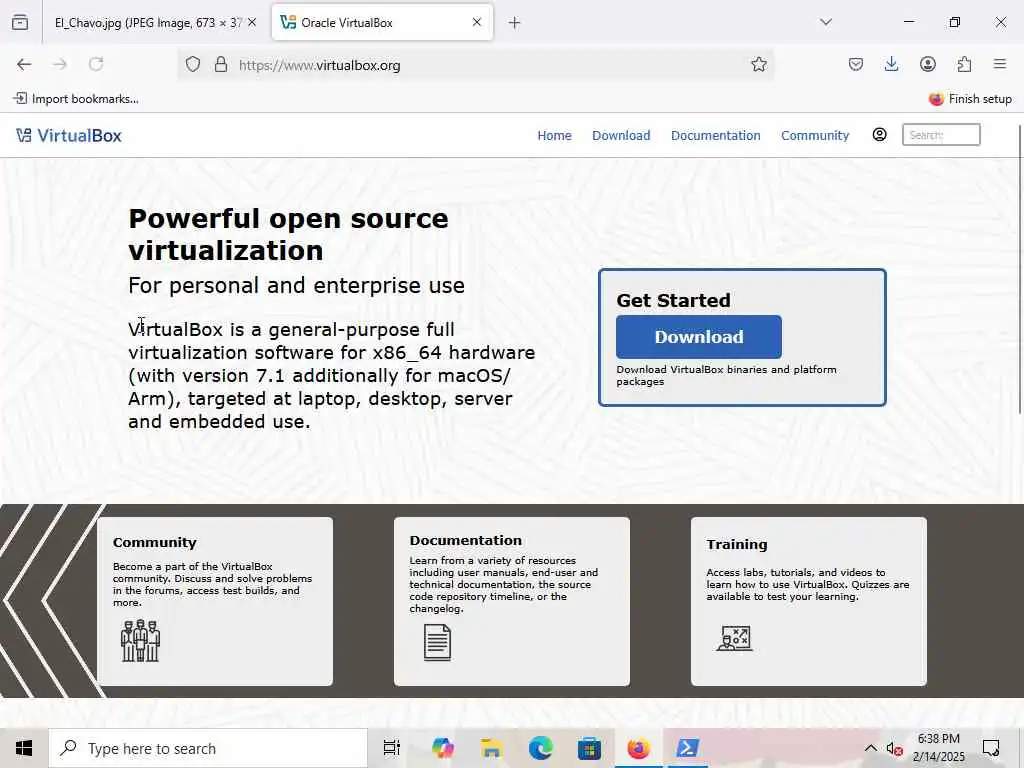Open Microsoft Store from taskbar

click(x=589, y=748)
